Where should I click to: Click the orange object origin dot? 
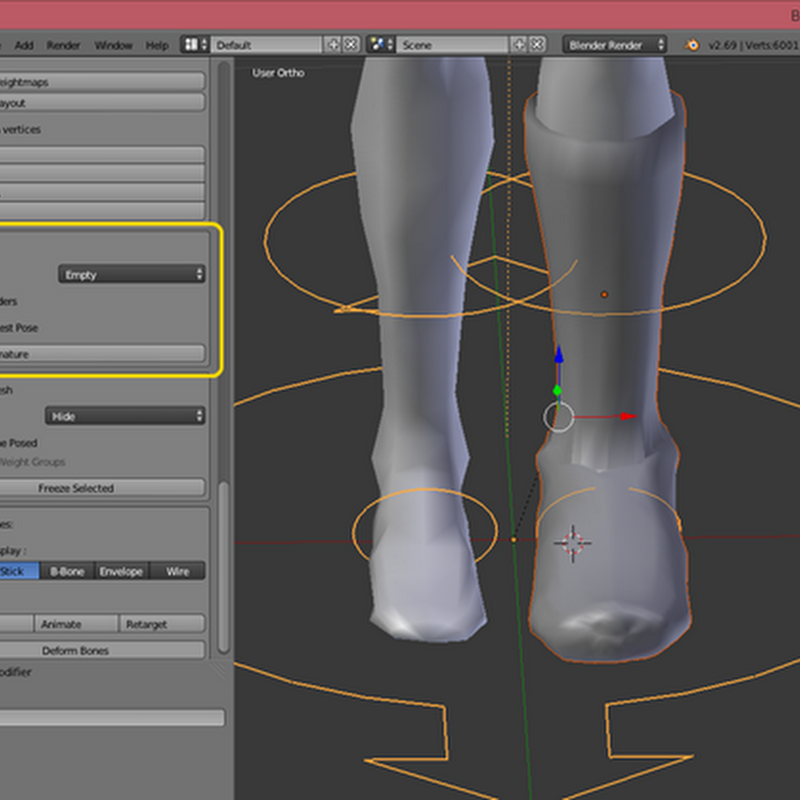pos(604,294)
